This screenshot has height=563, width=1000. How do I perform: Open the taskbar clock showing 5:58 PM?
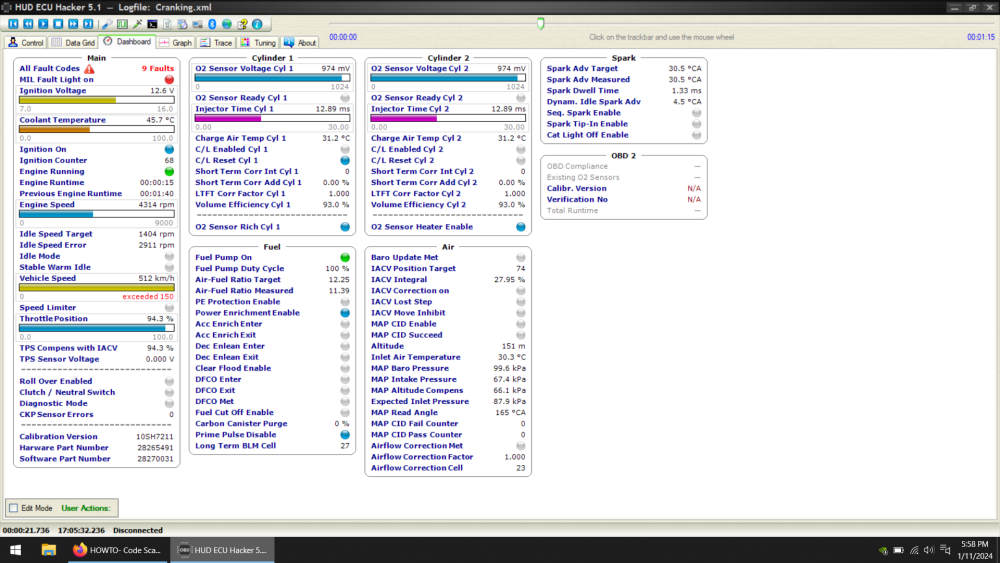974,550
